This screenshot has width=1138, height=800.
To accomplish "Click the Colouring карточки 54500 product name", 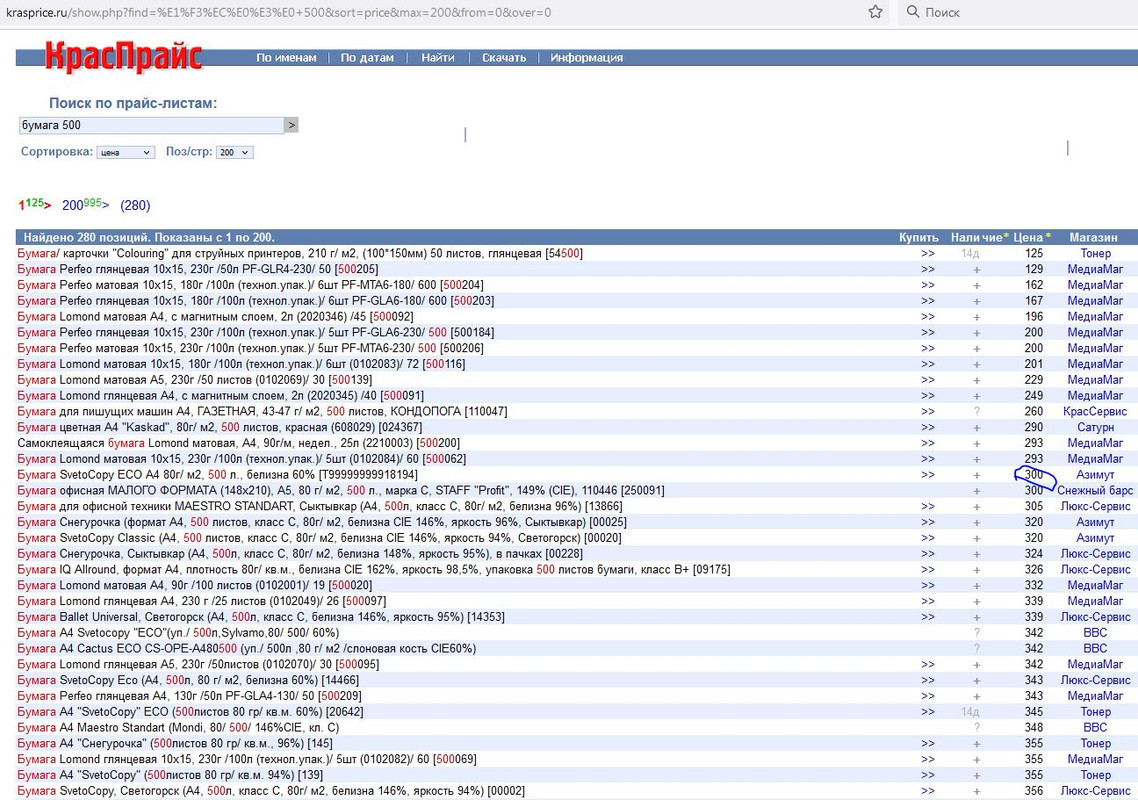I will tap(300, 253).
